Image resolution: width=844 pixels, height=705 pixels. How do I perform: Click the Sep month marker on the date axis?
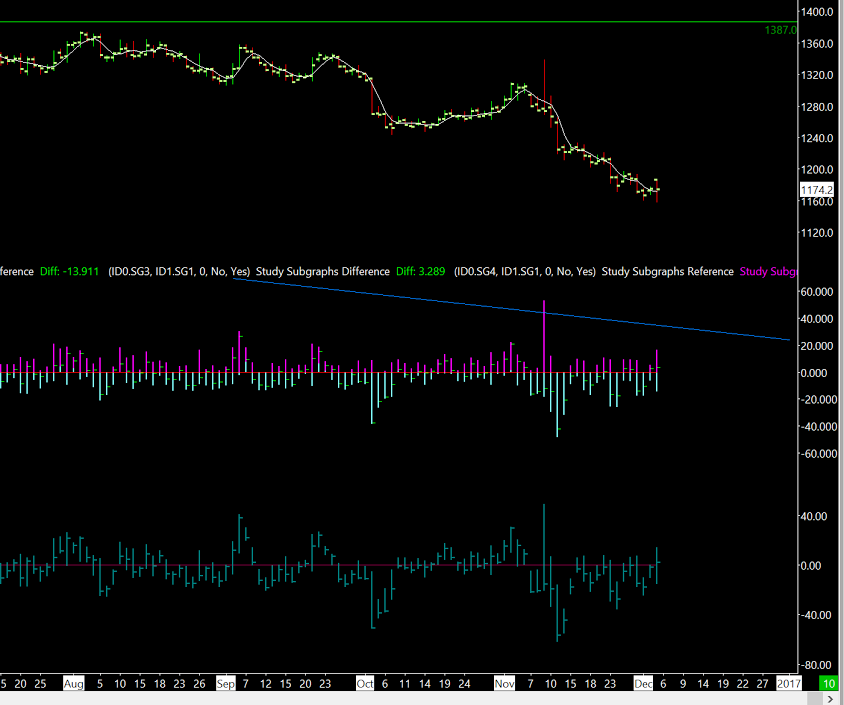pos(226,683)
